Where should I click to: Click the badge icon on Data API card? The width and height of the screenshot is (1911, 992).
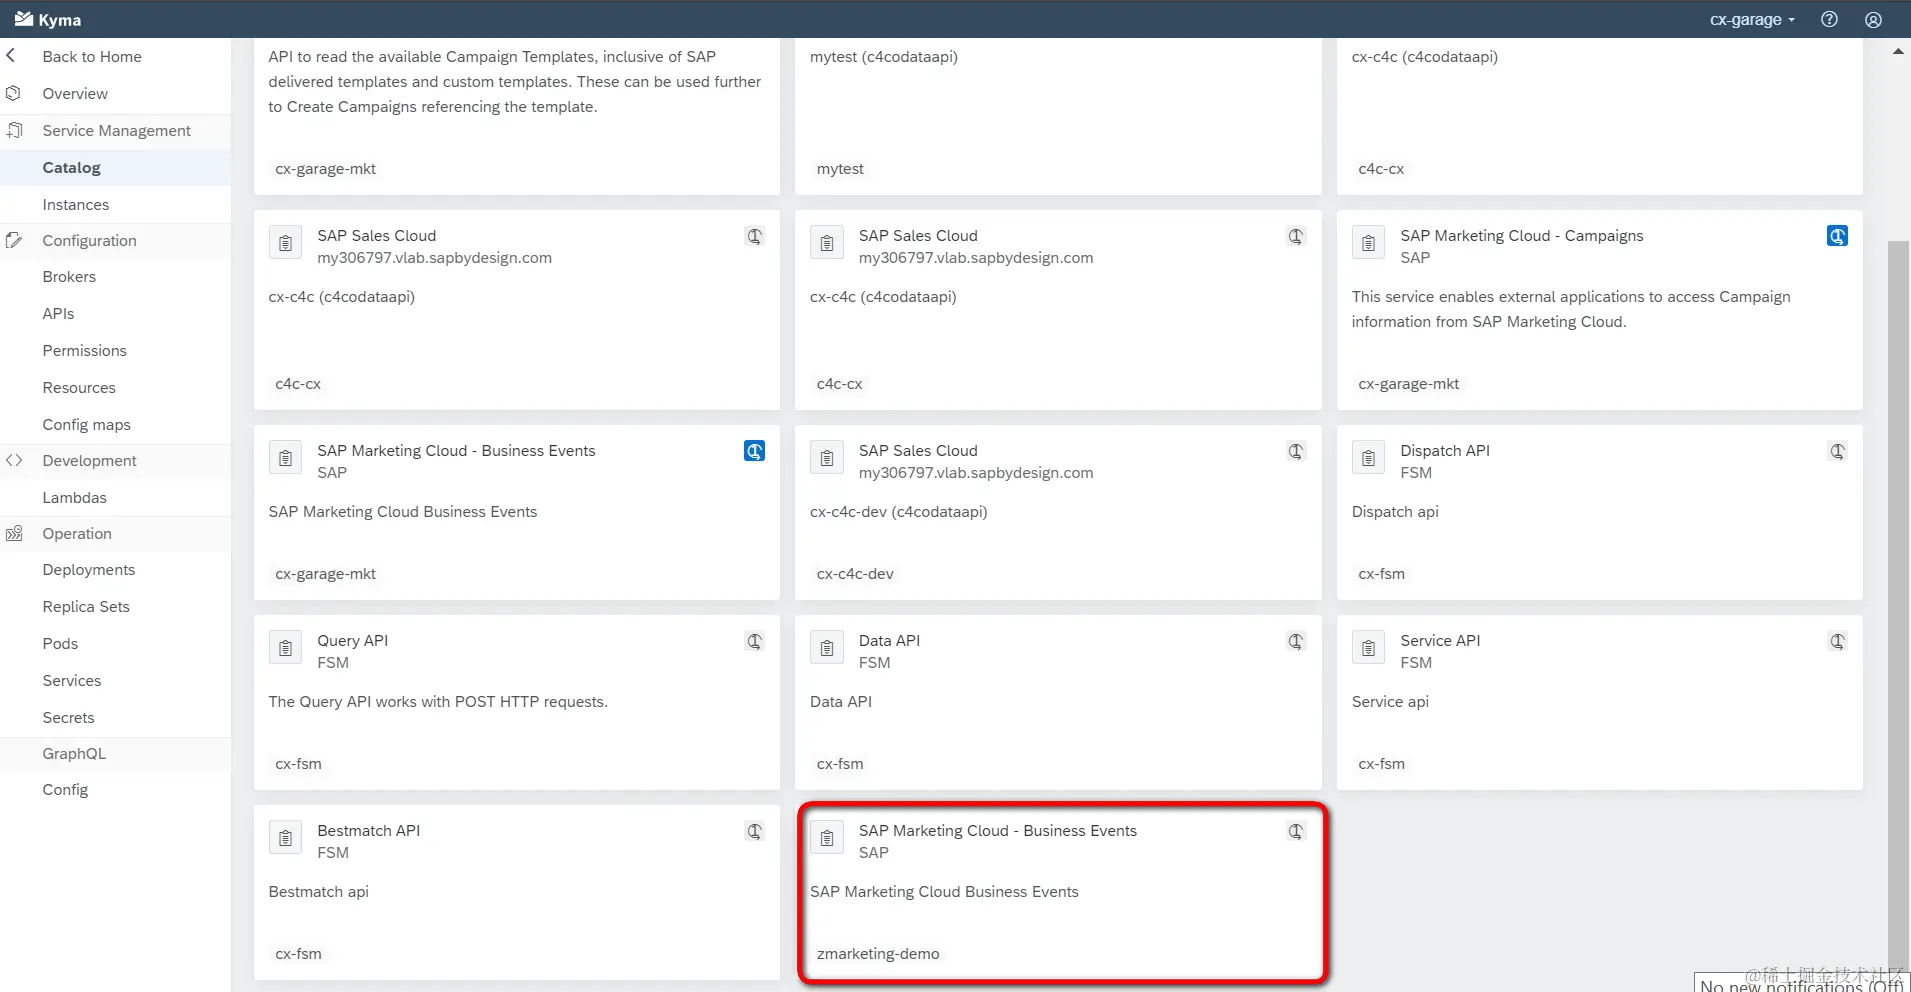point(1296,641)
